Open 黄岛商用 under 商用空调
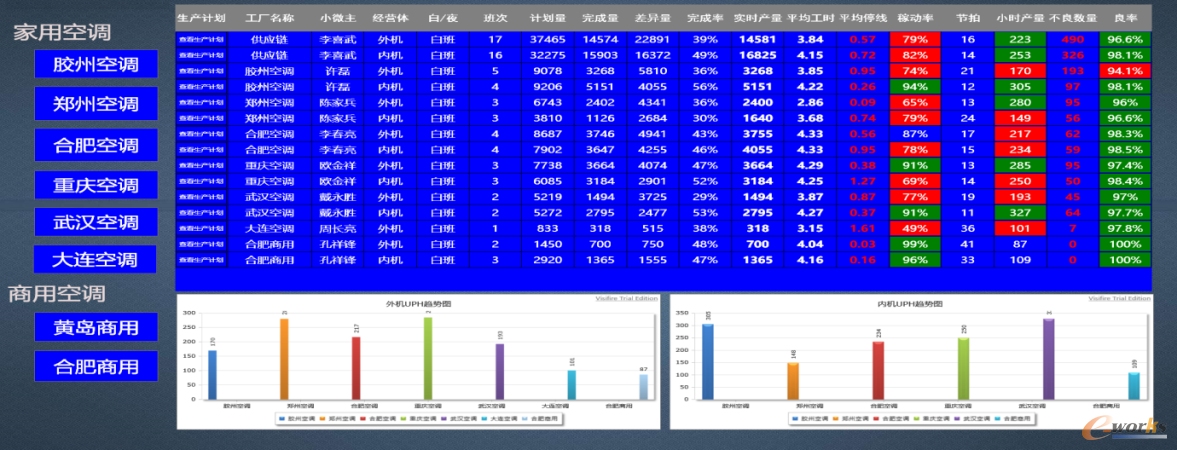 coord(96,327)
